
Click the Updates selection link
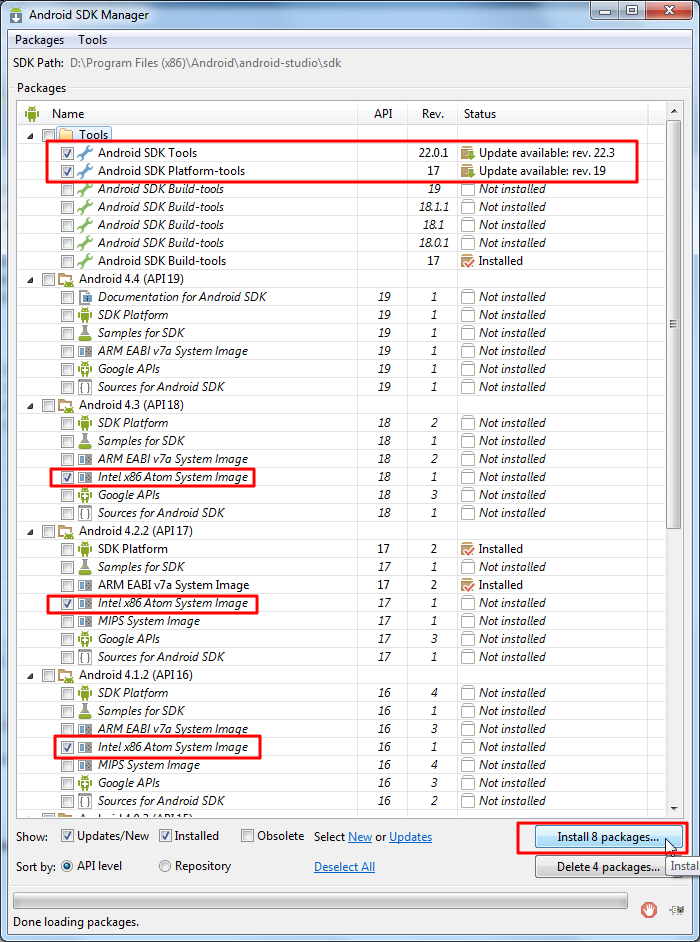[x=410, y=836]
